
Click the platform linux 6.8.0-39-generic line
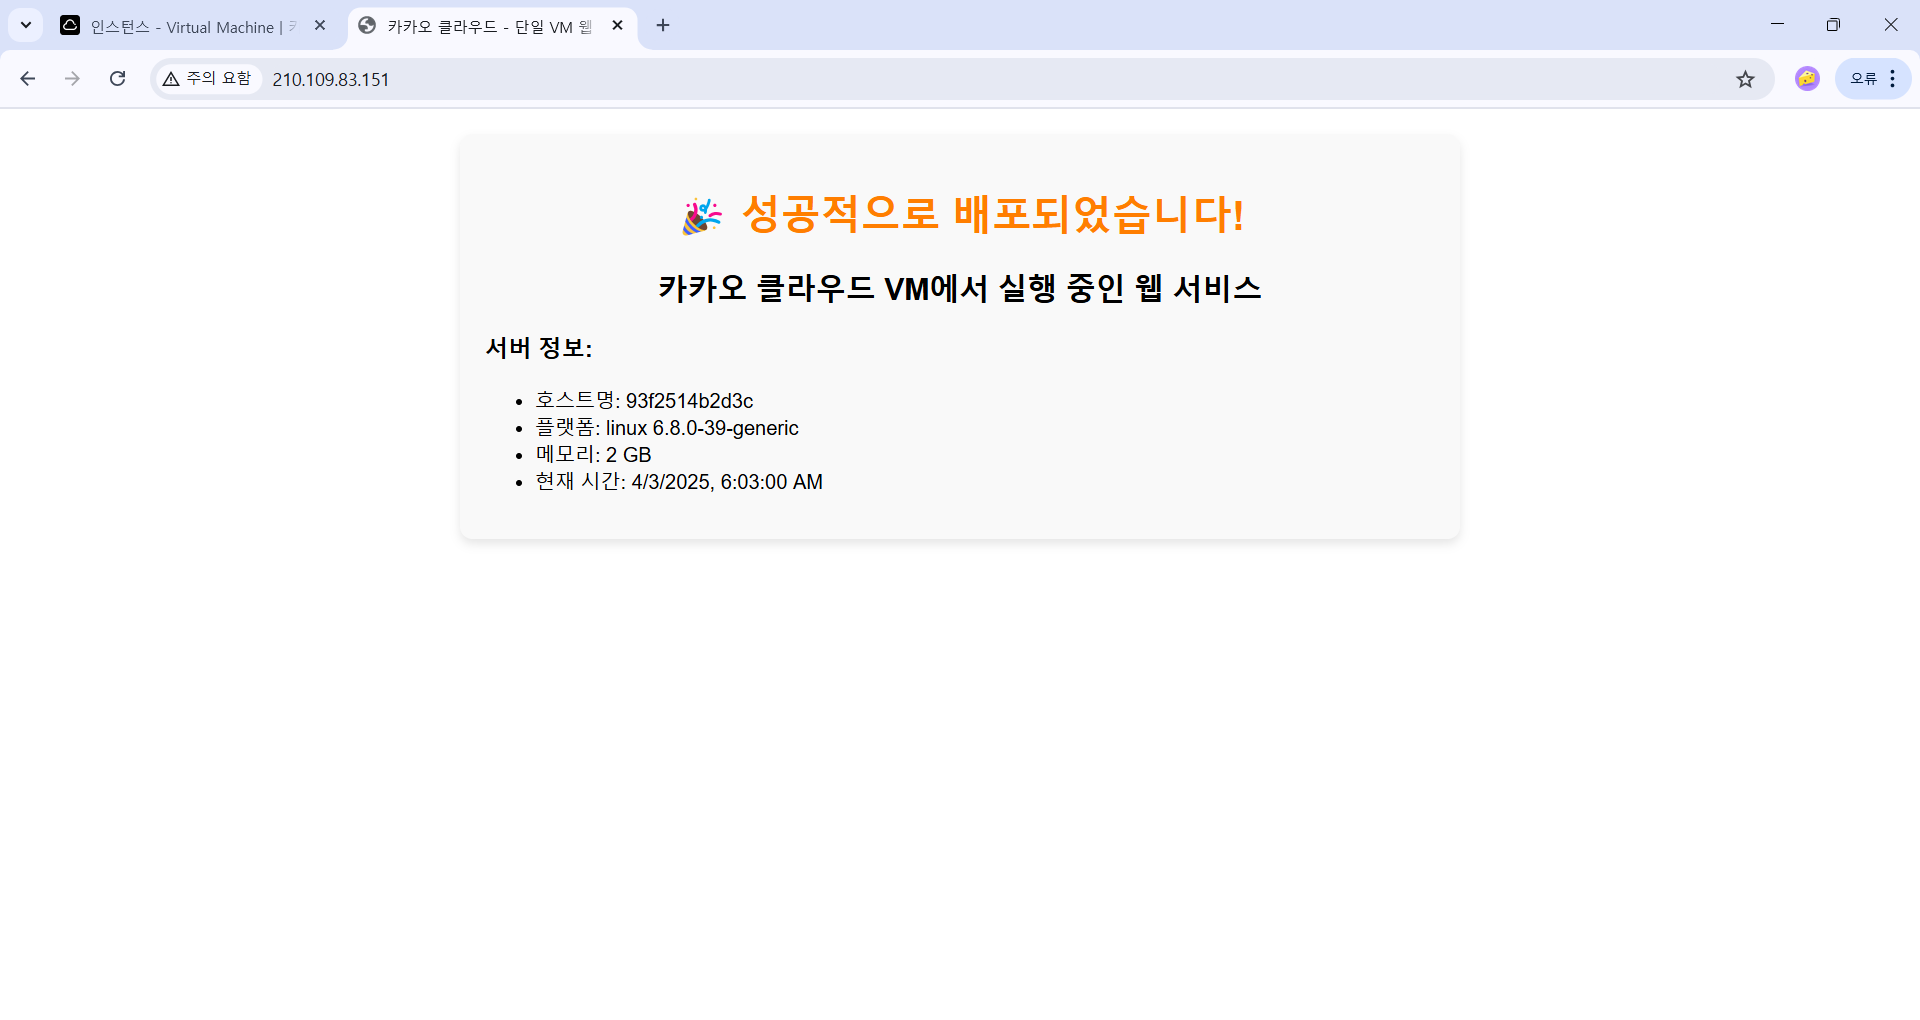pyautogui.click(x=667, y=428)
